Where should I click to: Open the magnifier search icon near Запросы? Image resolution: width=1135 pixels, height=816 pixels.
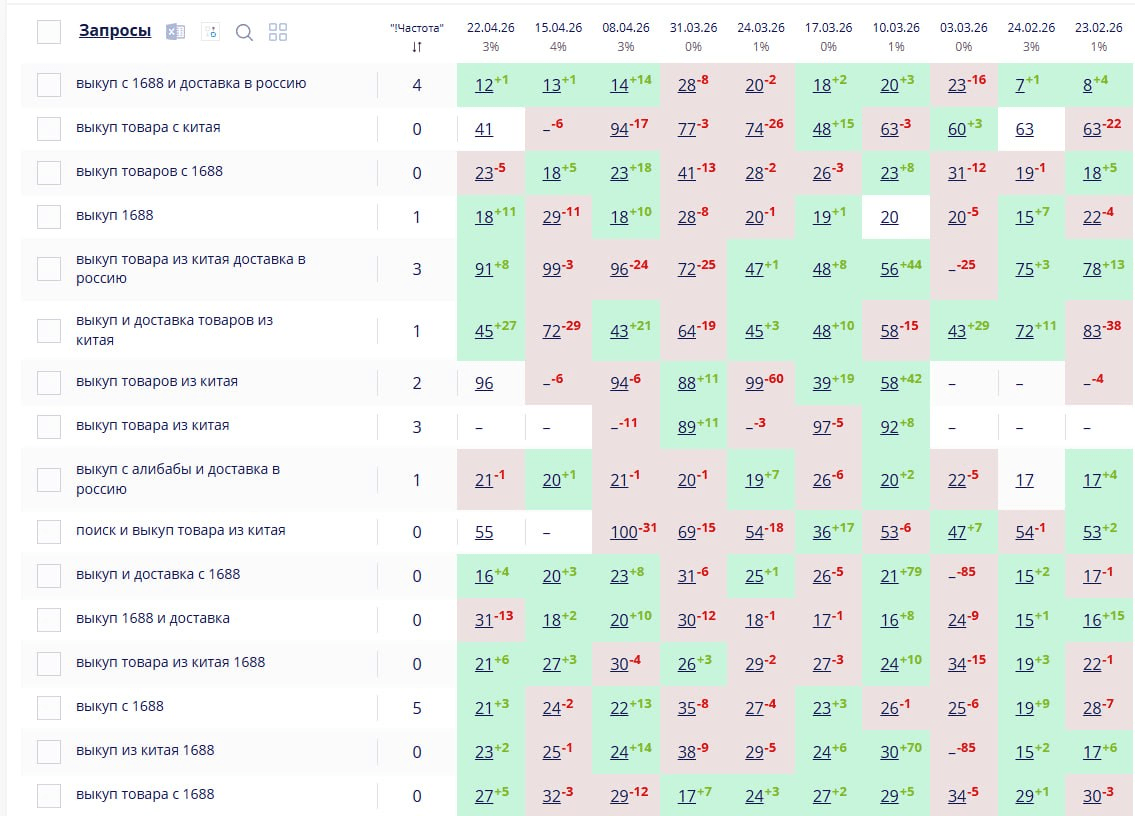(245, 33)
